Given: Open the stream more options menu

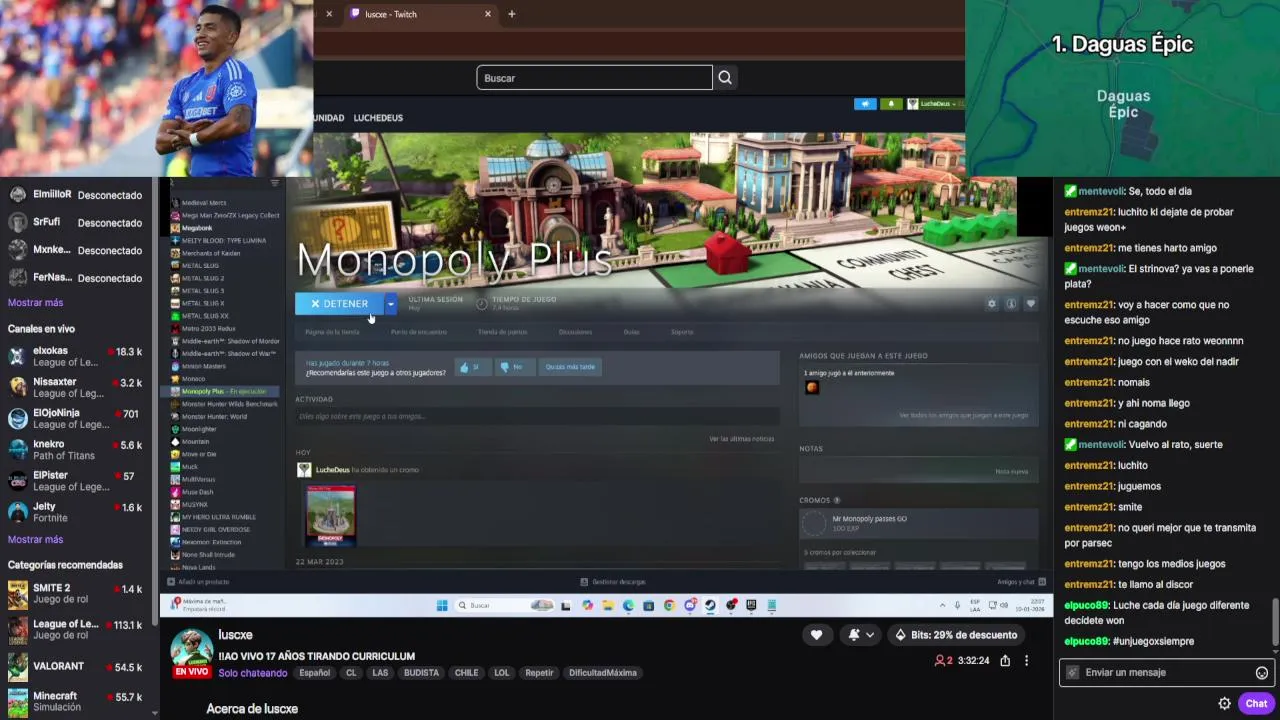Looking at the screenshot, I should 1026,661.
